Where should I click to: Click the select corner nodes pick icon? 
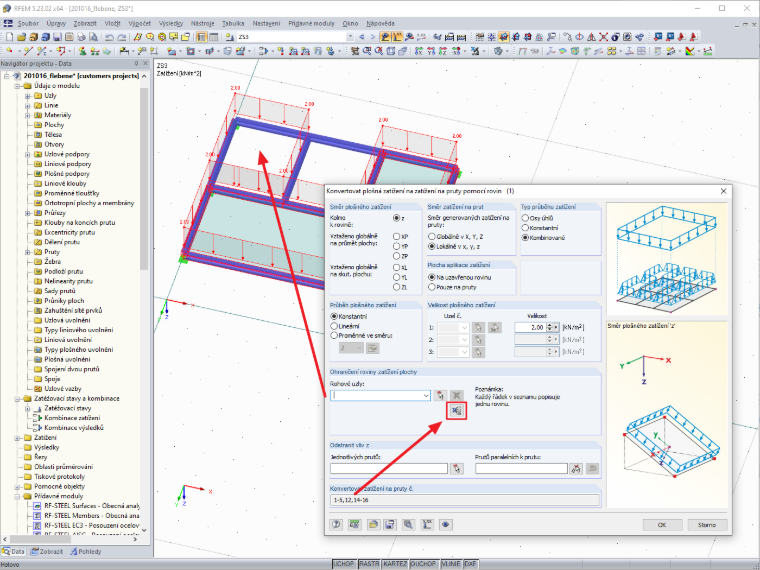click(440, 396)
